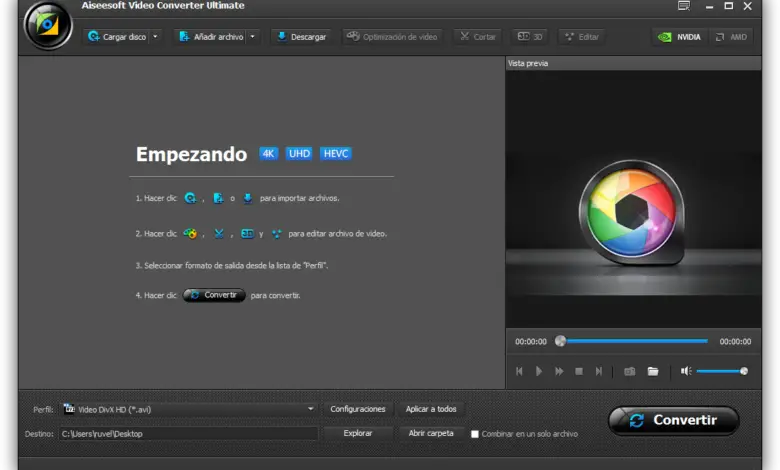This screenshot has width=780, height=470.
Task: Click the preview shutter logo thumbnail
Action: (632, 211)
